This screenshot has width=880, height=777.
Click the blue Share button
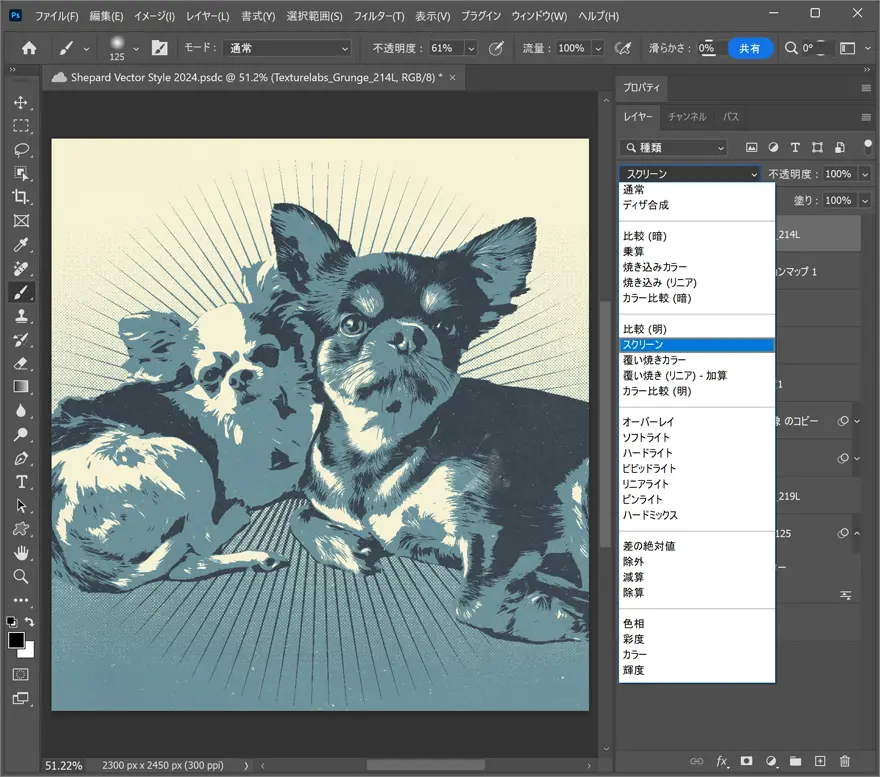tap(749, 48)
